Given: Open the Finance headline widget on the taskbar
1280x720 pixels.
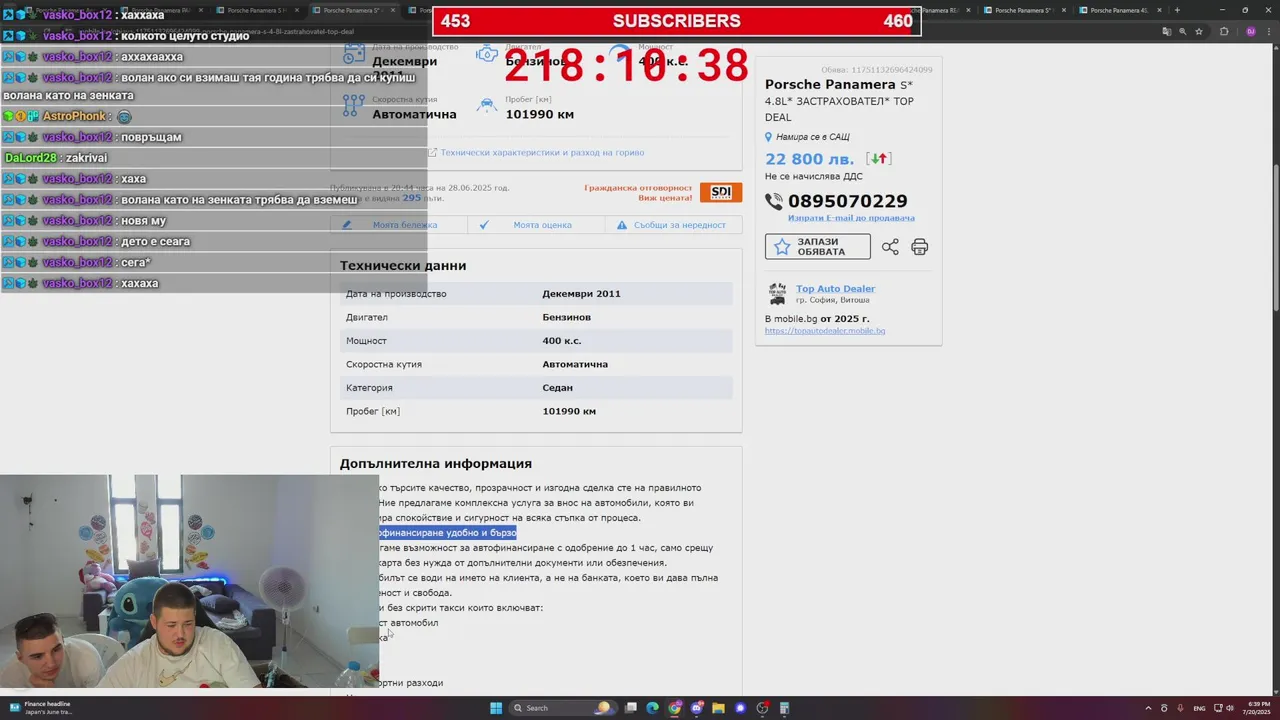Looking at the screenshot, I should pyautogui.click(x=40, y=708).
